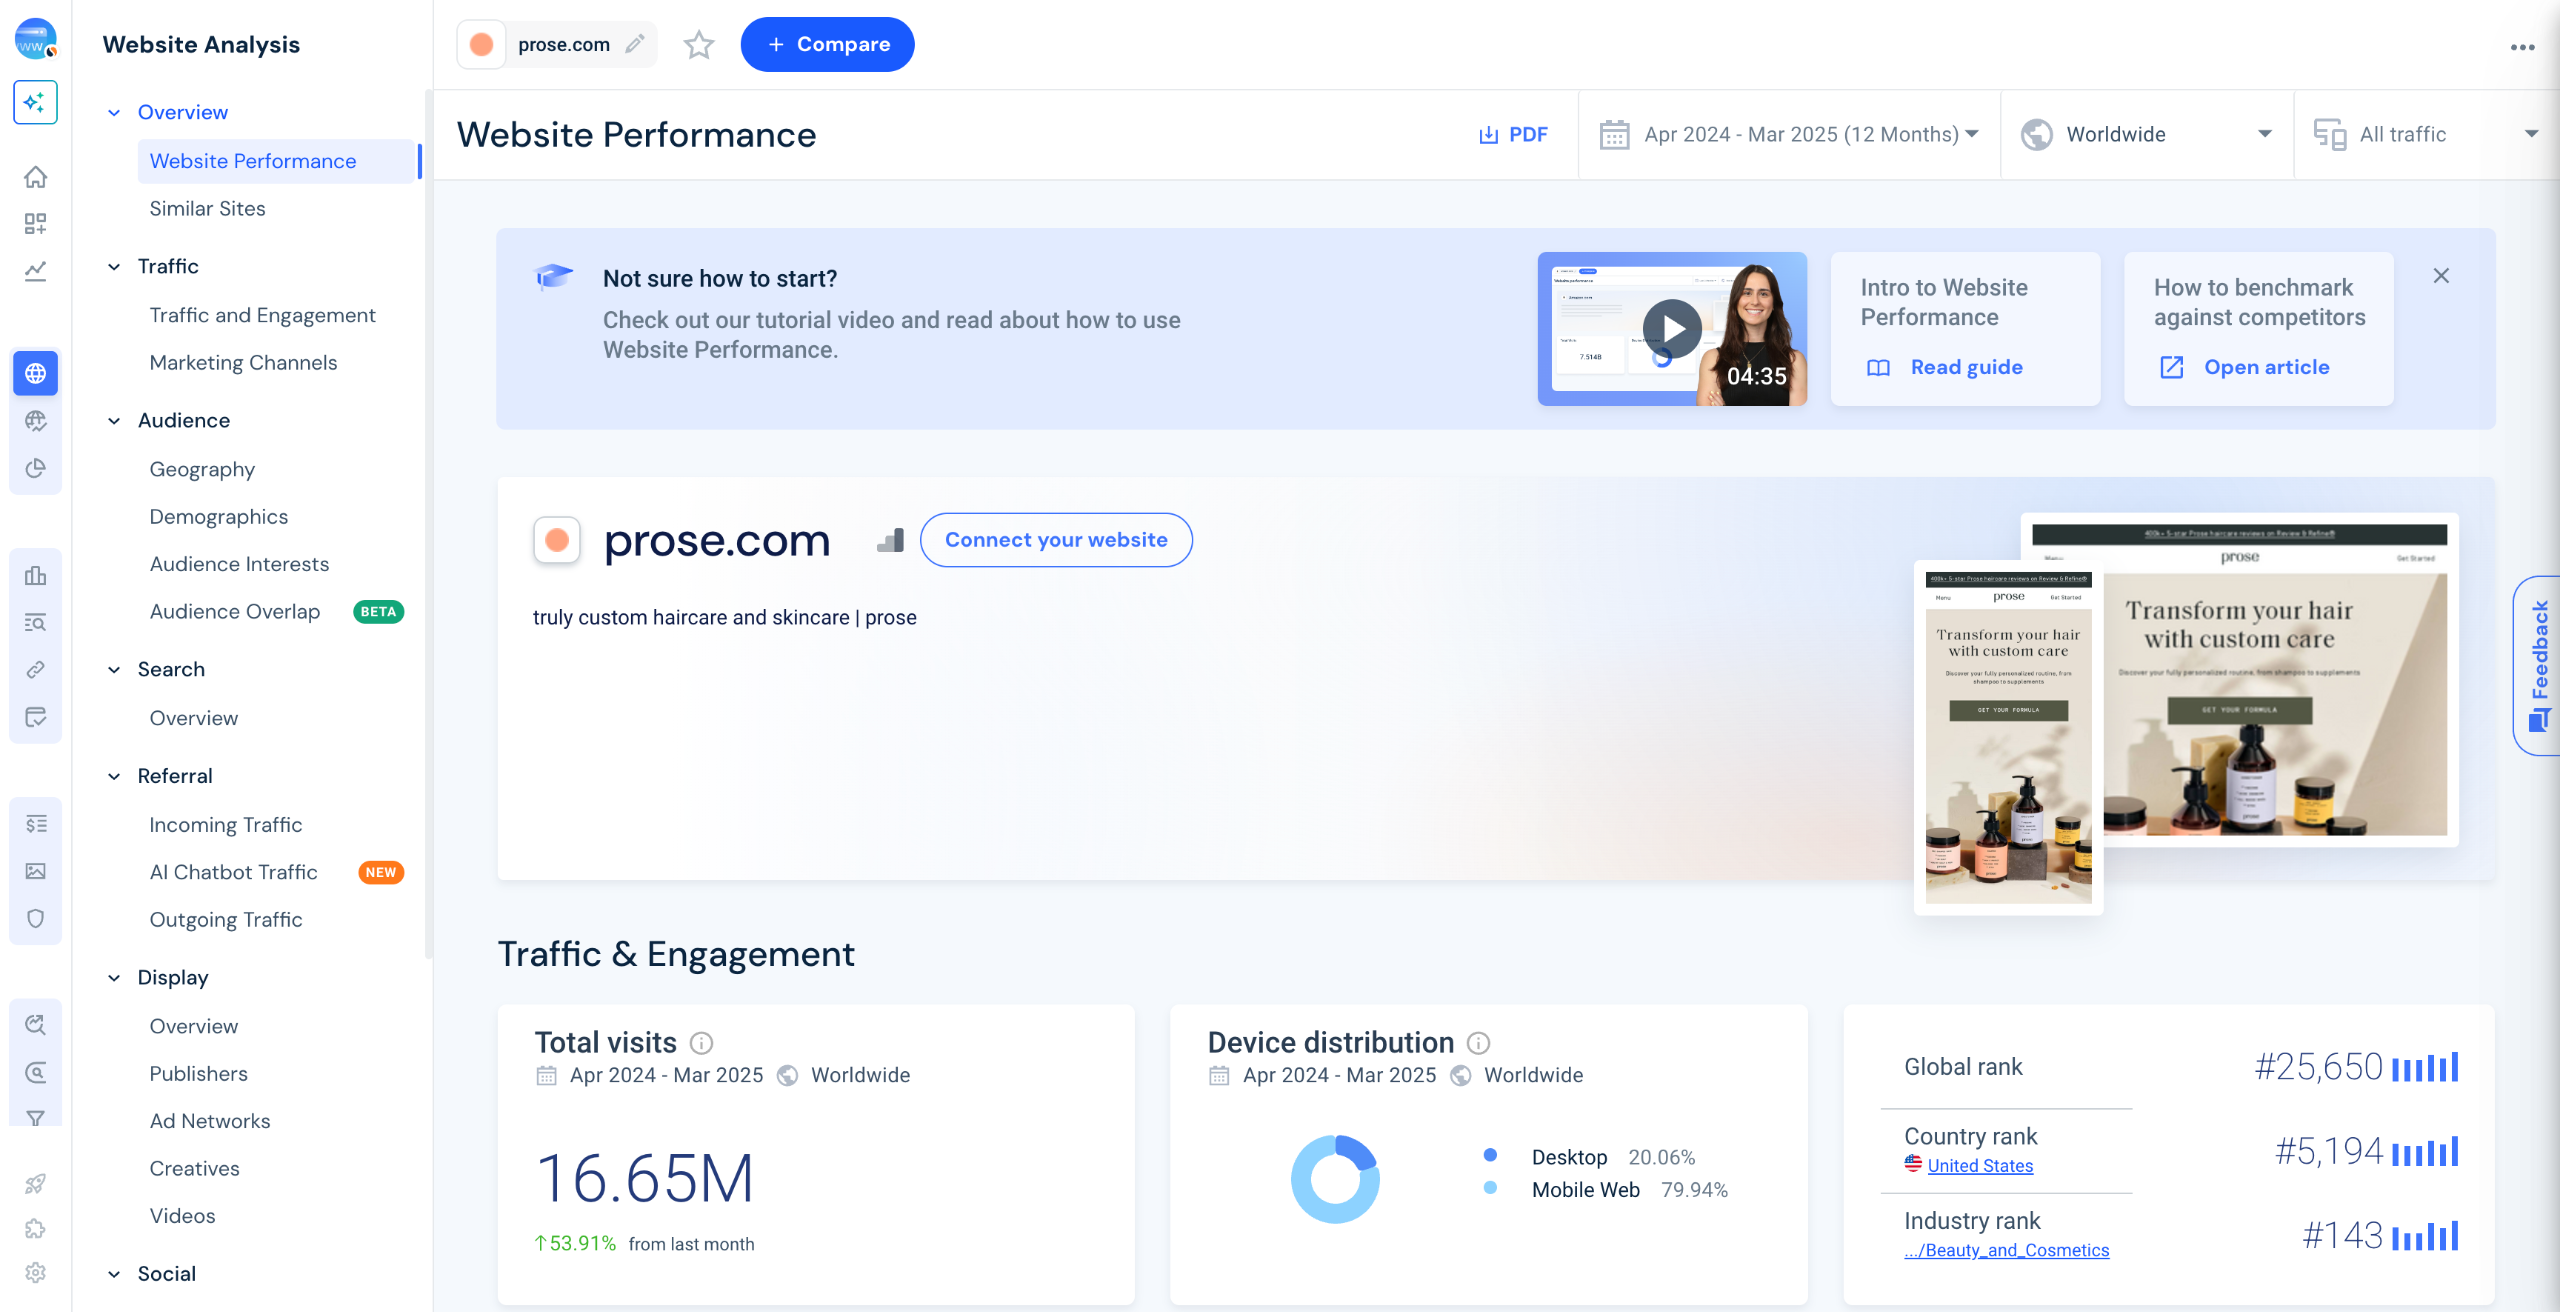The width and height of the screenshot is (2560, 1312).
Task: Open the bar chart icon in rail
Action: click(35, 575)
